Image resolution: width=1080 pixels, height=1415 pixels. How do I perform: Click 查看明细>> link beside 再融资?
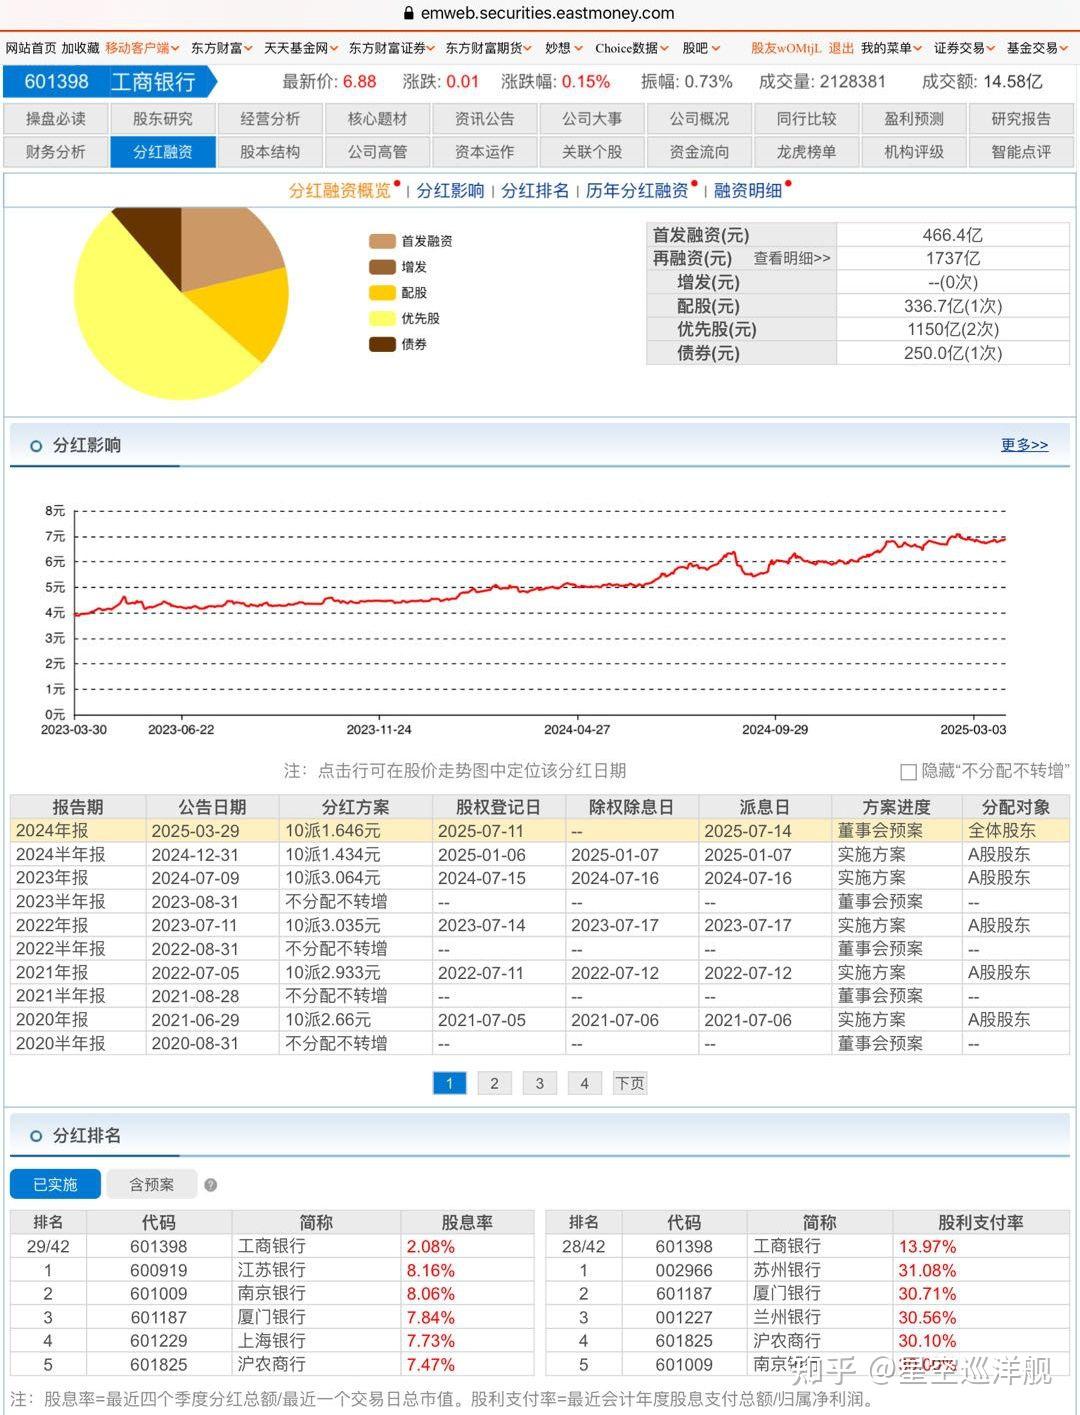[792, 259]
